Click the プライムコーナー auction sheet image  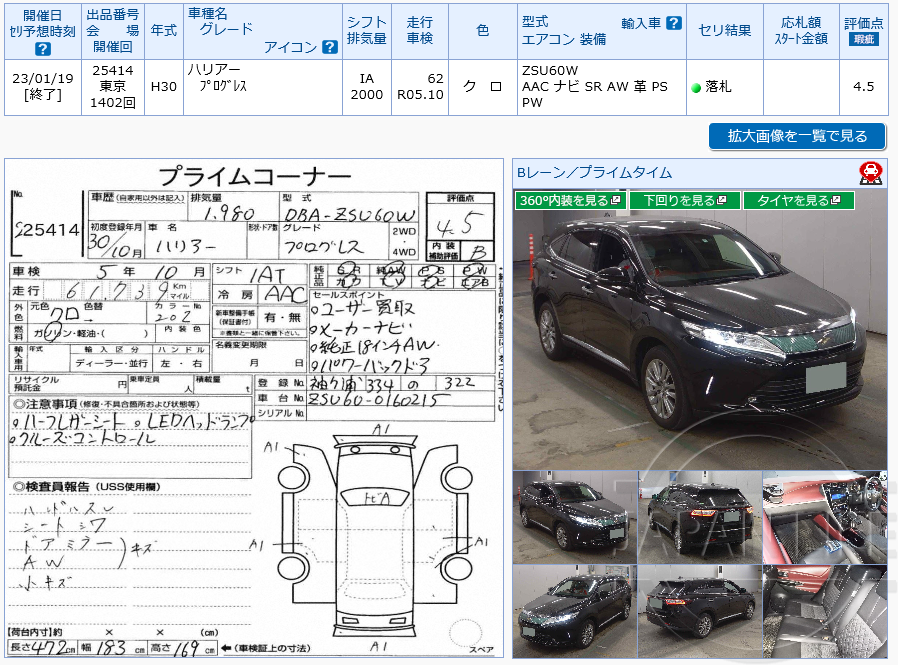250,410
